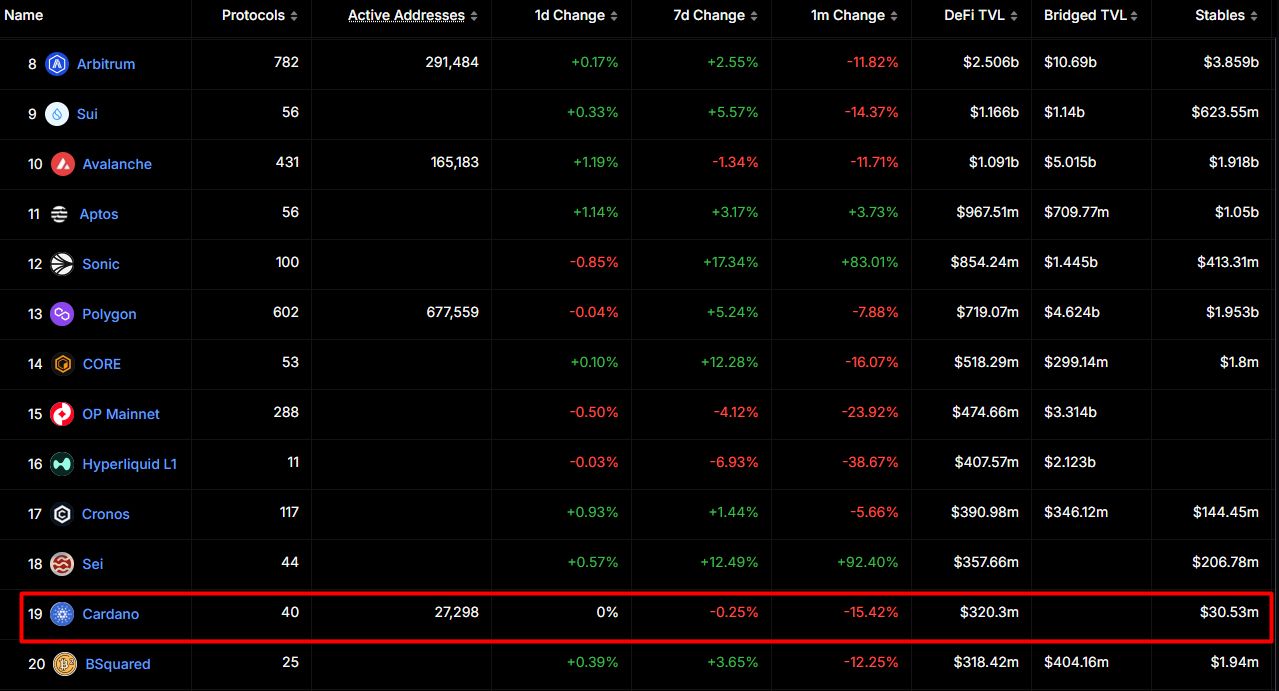Sort table by Protocols column

[x=259, y=16]
